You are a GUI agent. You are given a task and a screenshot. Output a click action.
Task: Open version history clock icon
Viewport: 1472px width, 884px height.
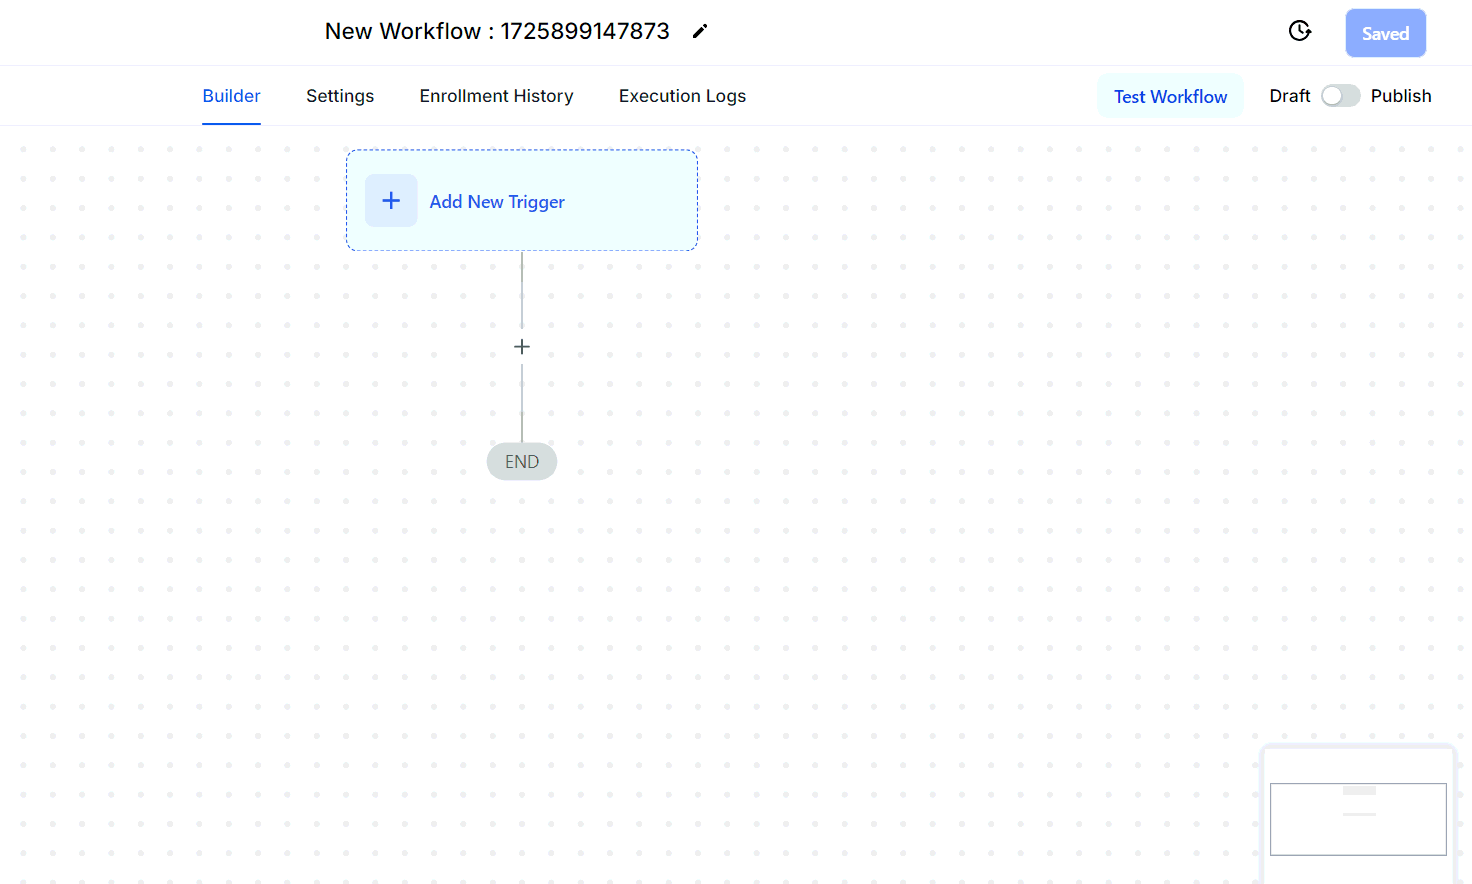[1300, 31]
